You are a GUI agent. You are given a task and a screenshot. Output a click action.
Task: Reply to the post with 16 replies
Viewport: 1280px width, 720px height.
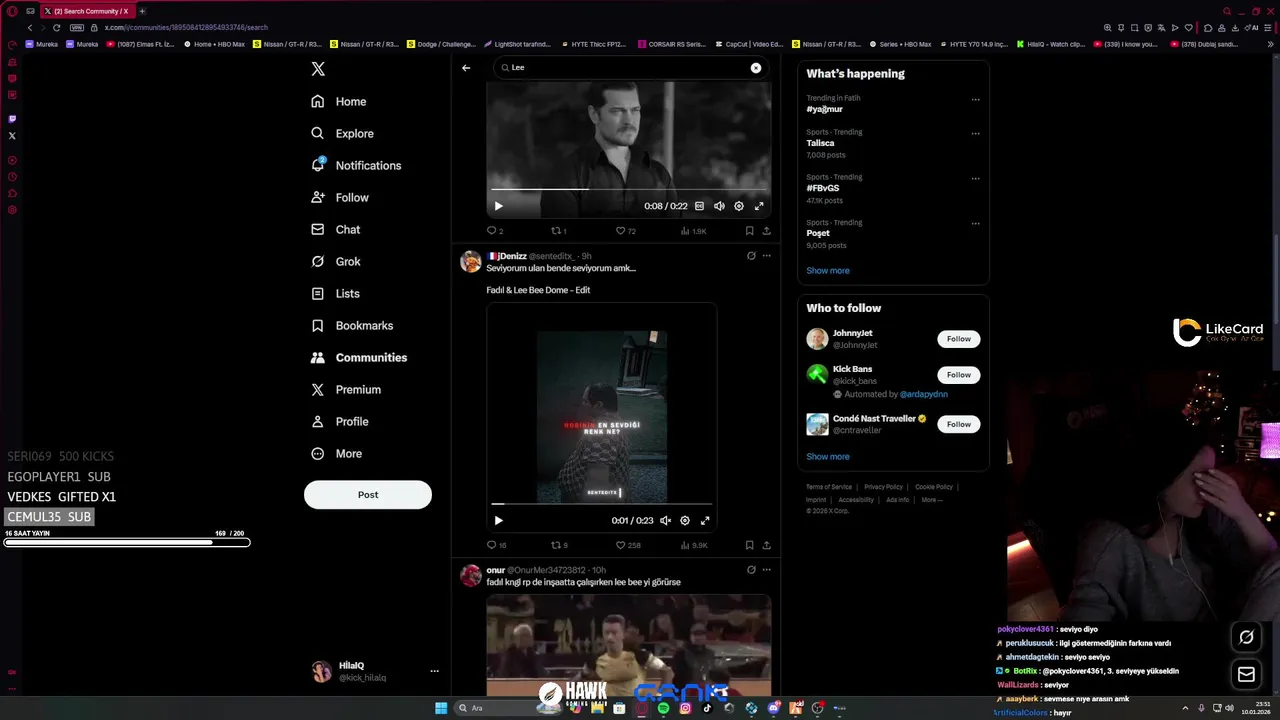pos(497,545)
